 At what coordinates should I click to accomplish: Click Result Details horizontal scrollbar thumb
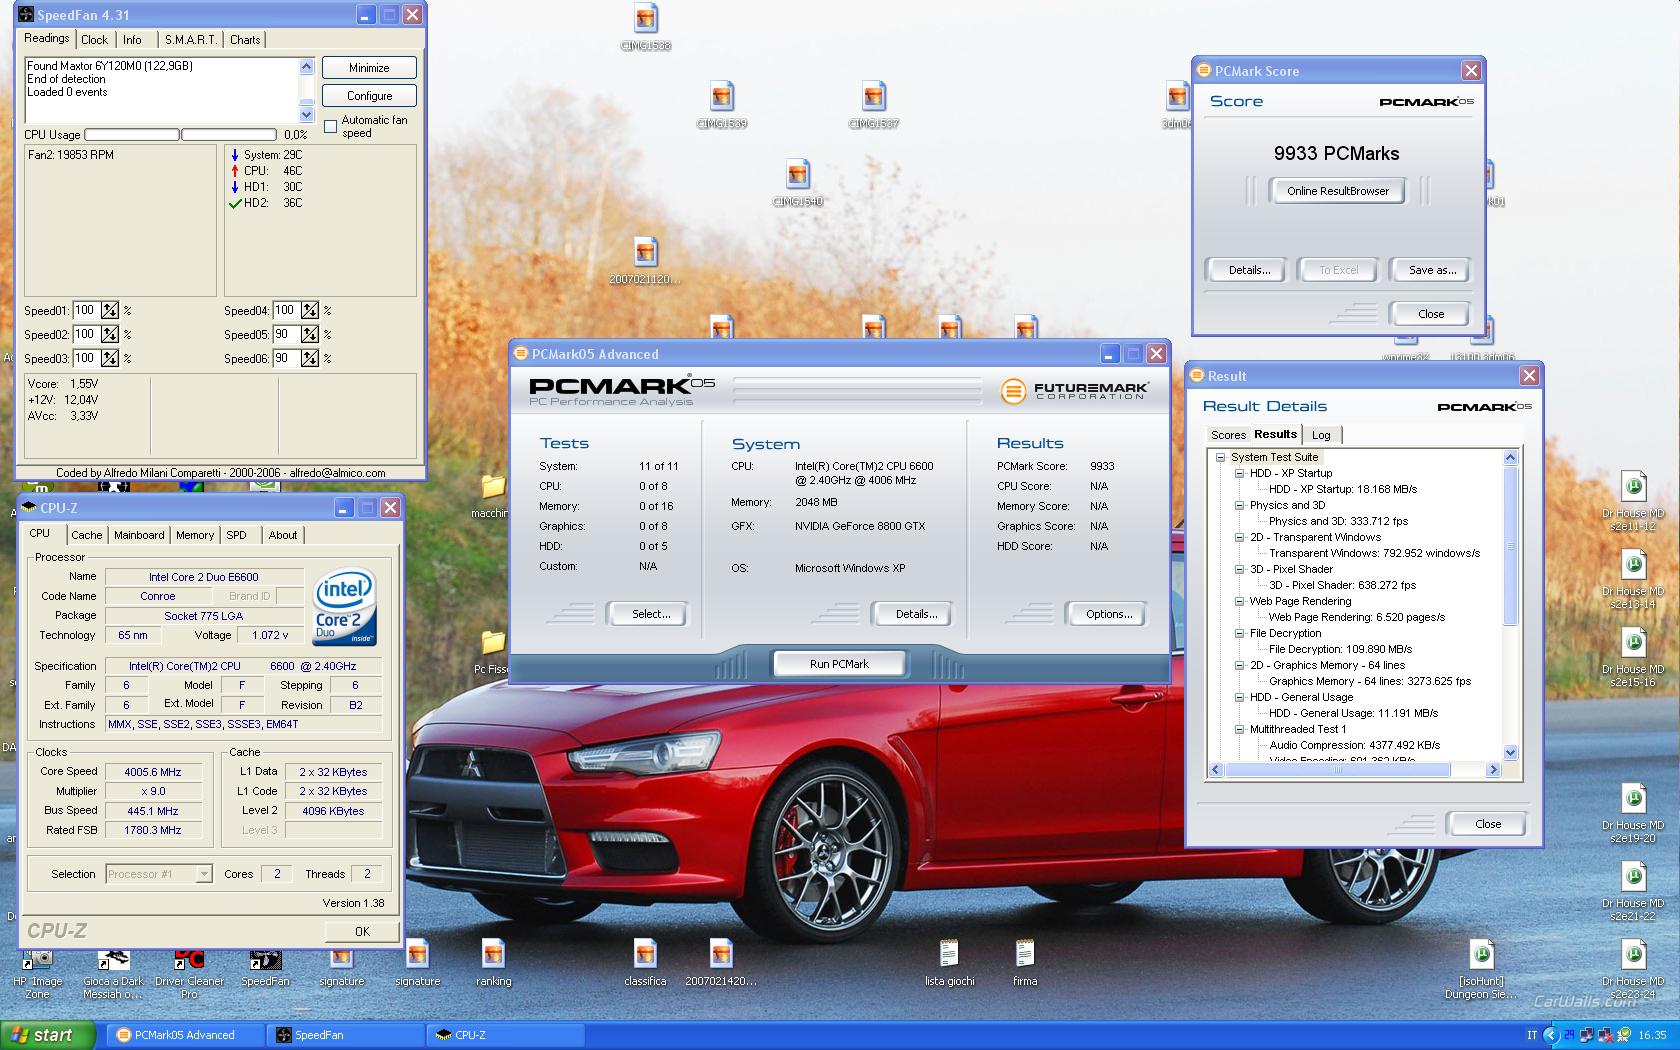coord(1338,770)
